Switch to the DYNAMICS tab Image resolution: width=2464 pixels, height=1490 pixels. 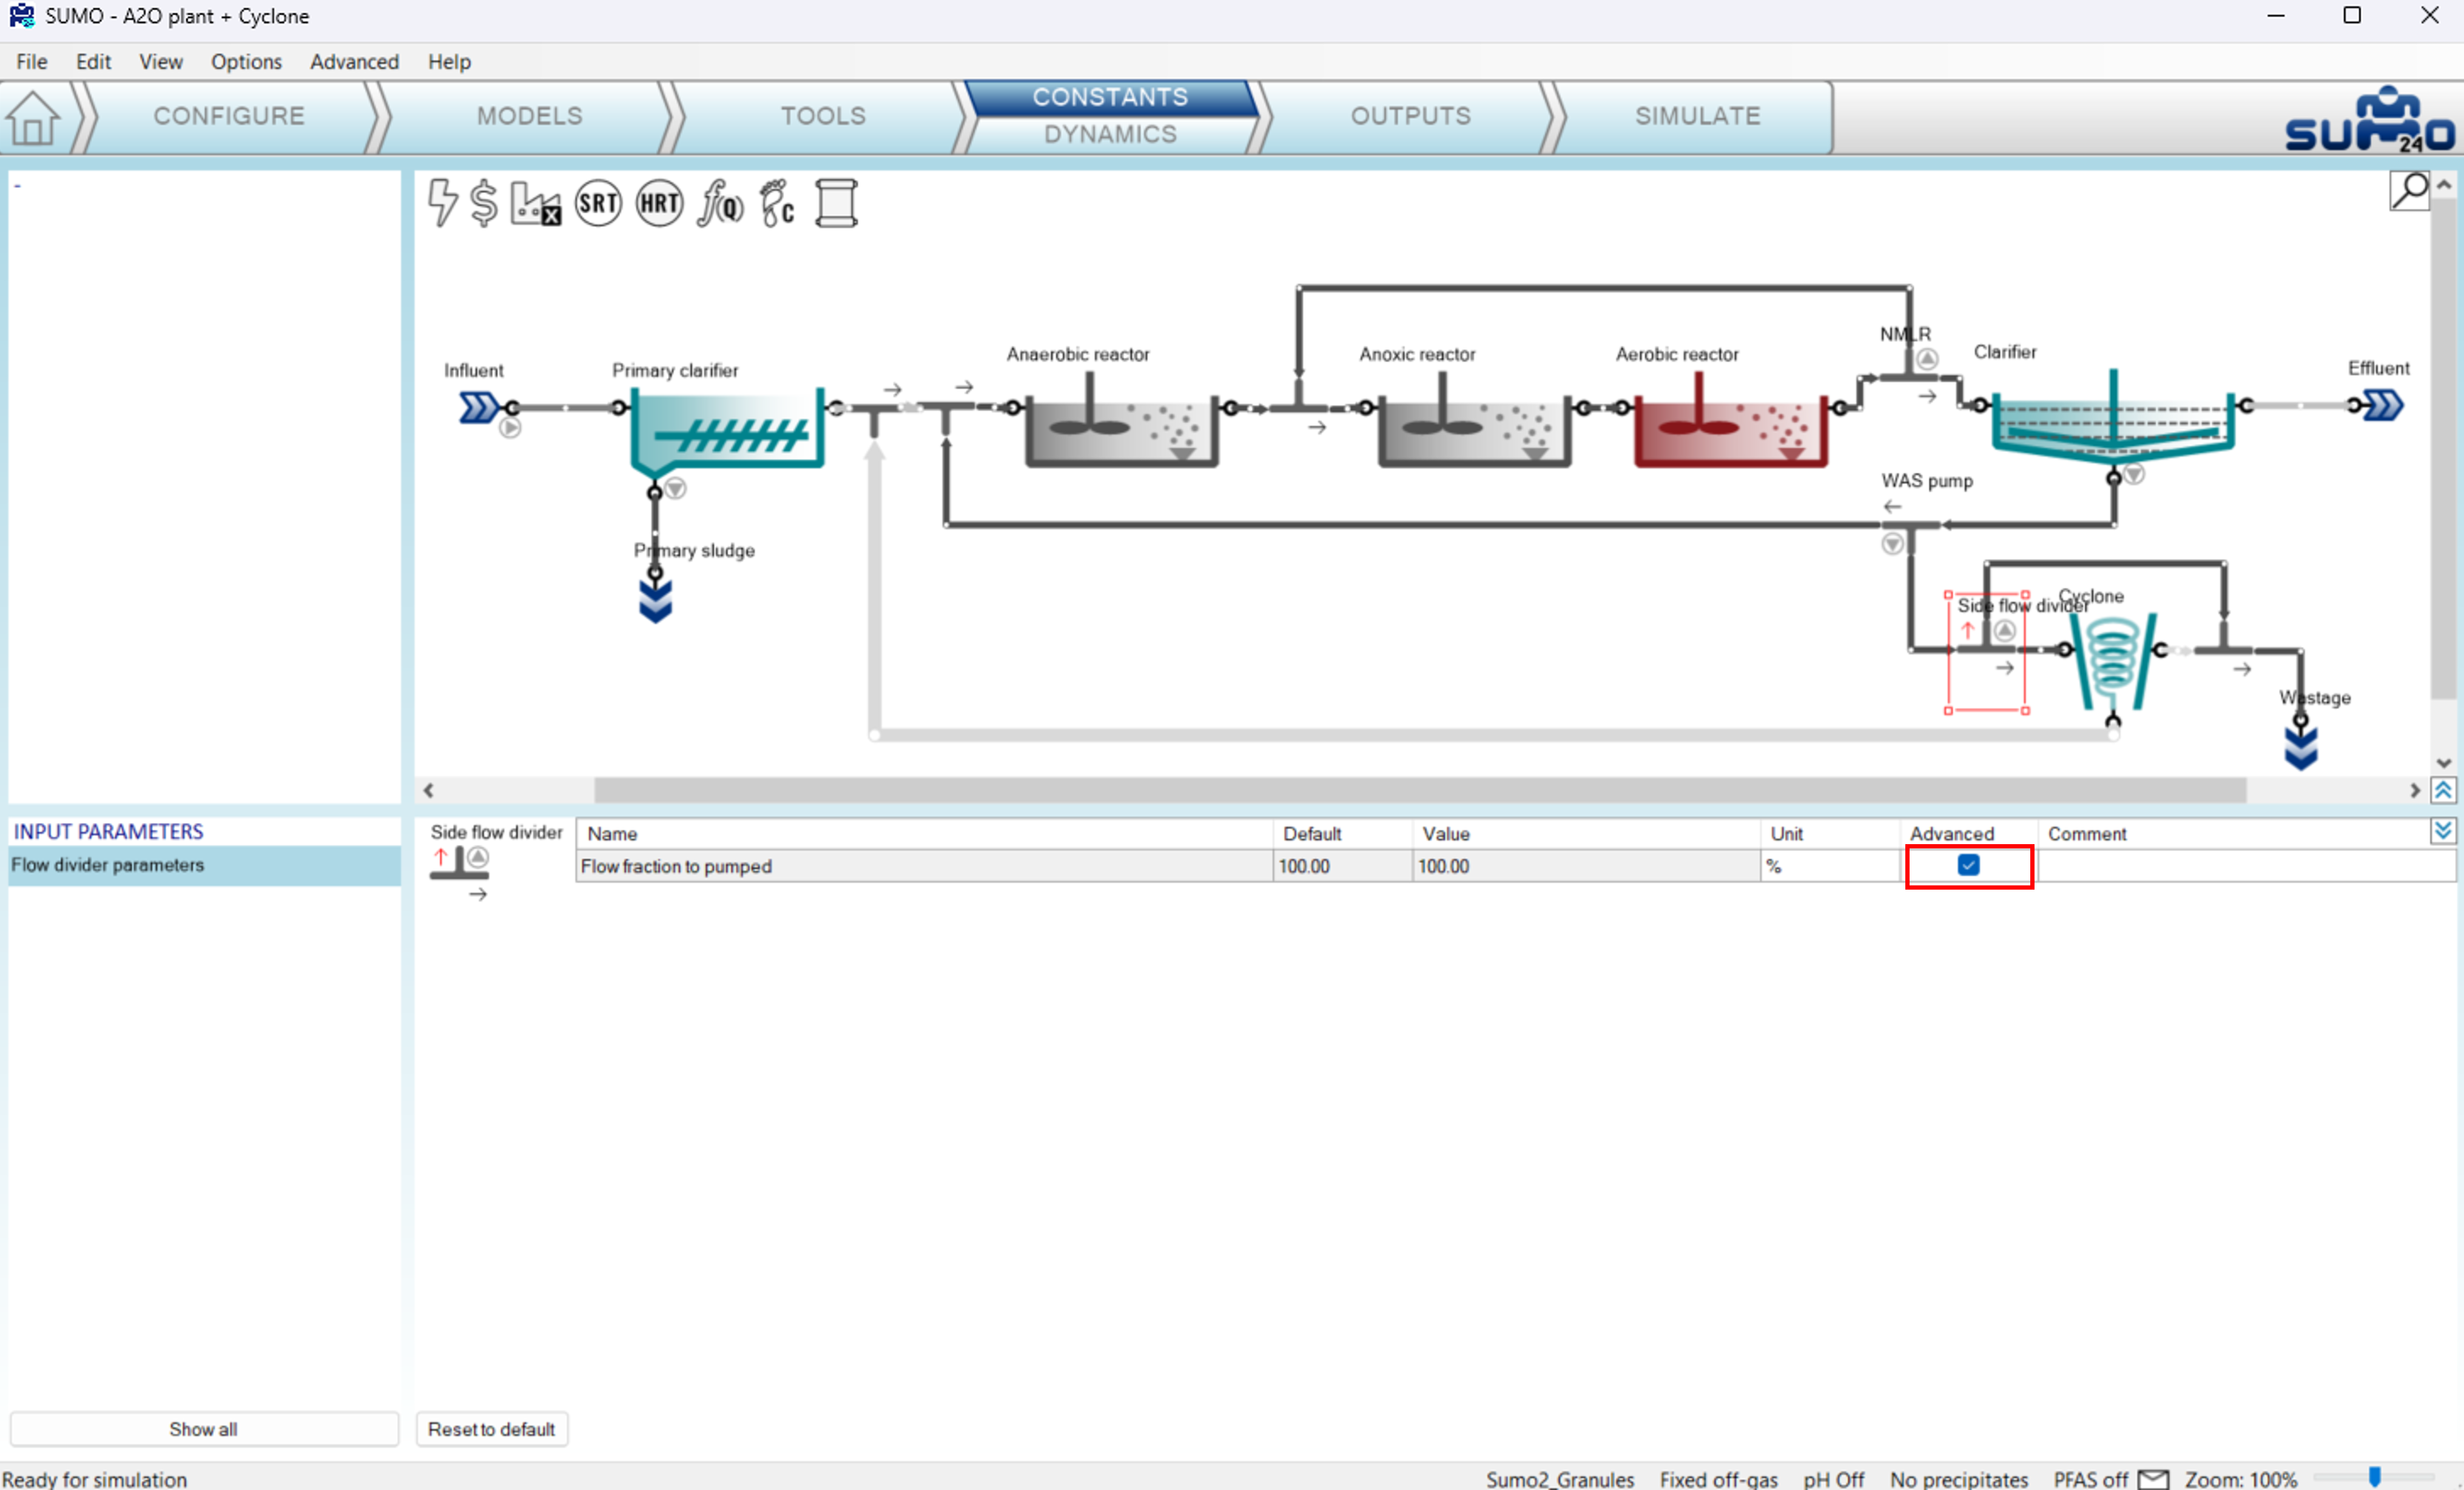(1110, 135)
